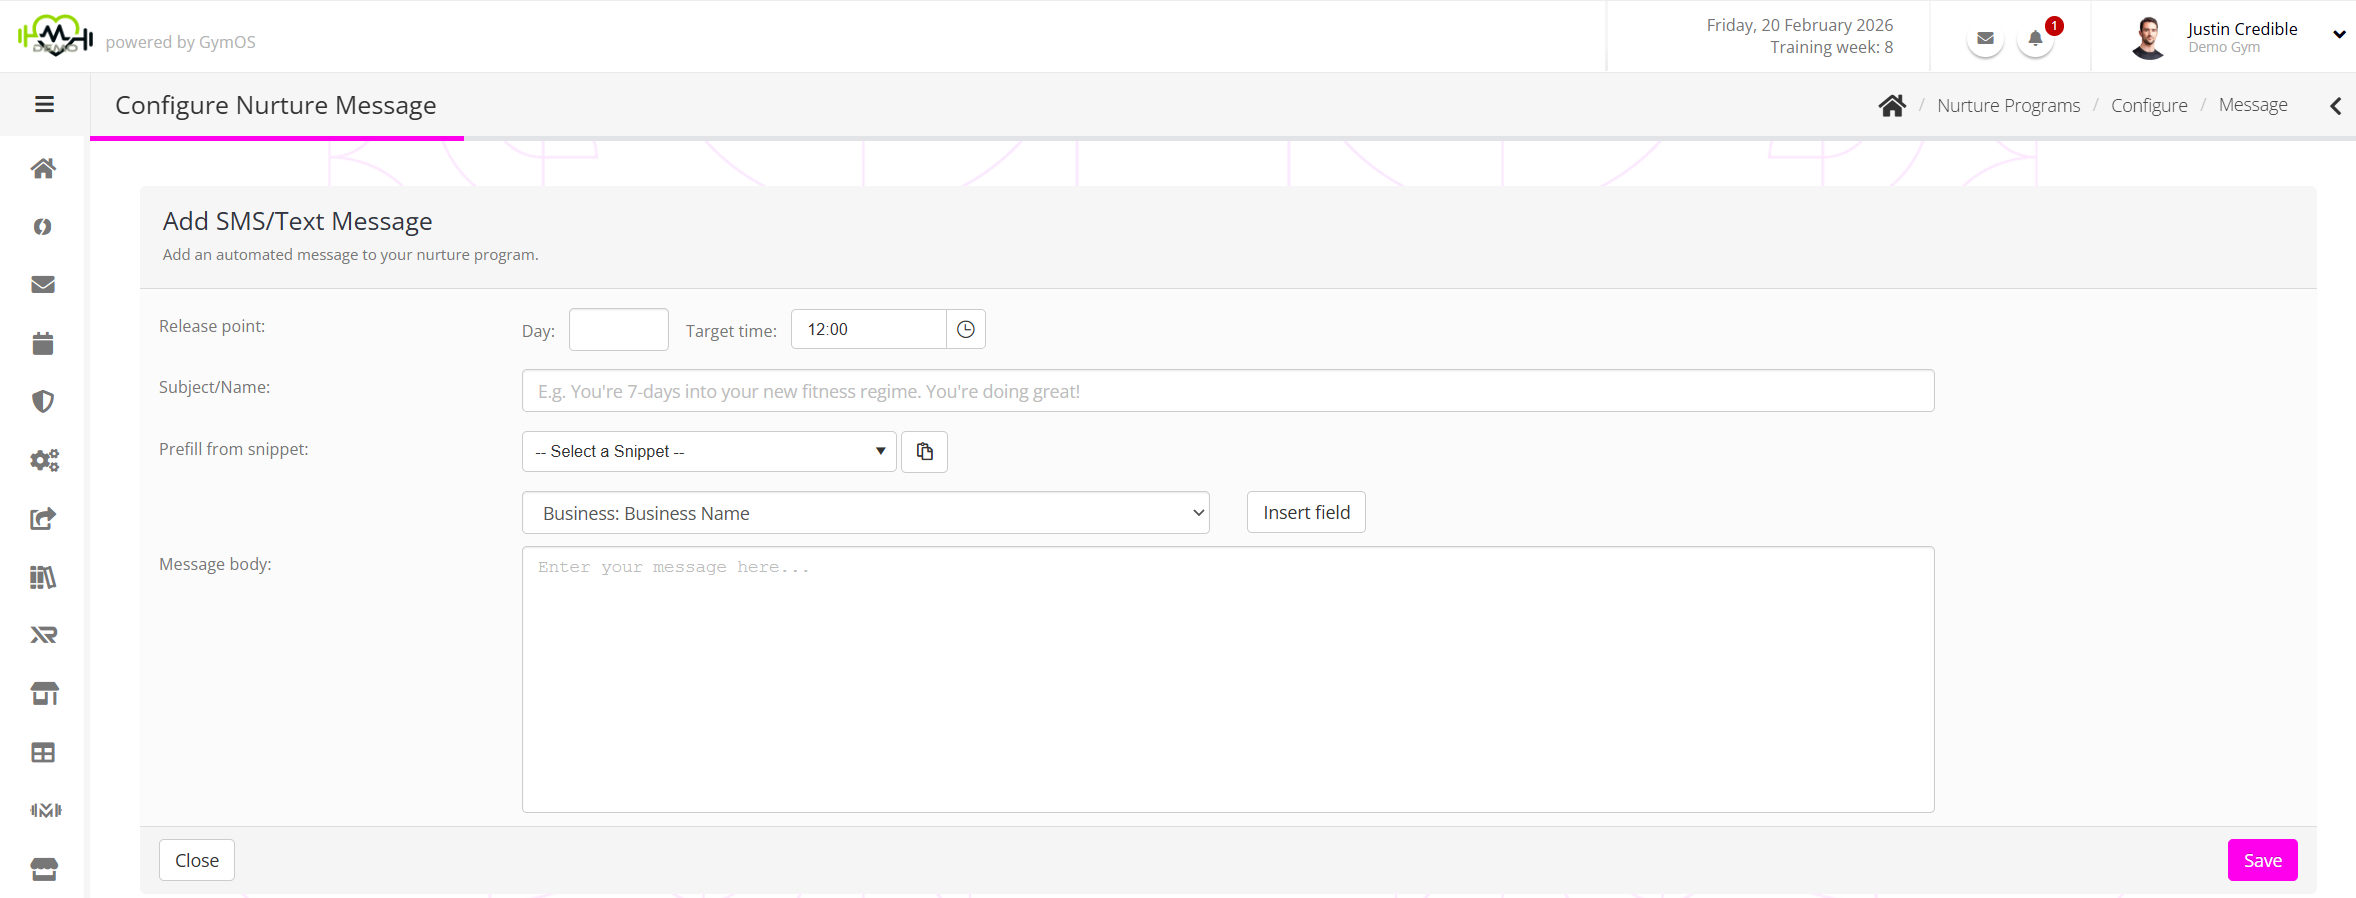Save the SMS message
Screen dimensions: 2356x898
(2262, 860)
